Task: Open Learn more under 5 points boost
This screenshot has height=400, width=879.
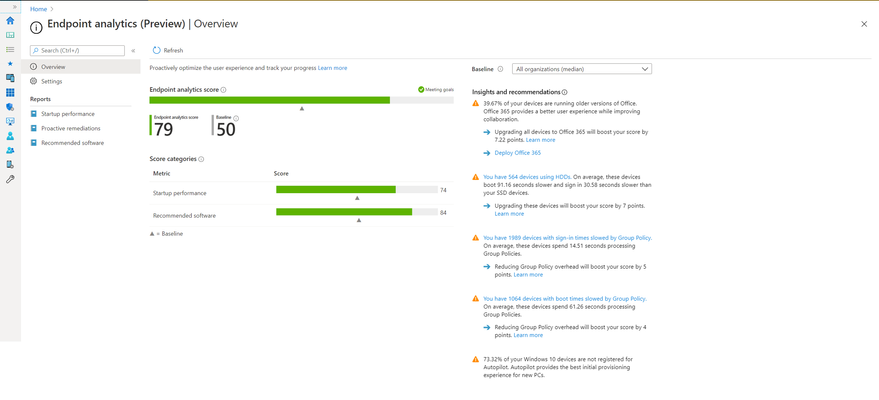Action: (x=528, y=275)
